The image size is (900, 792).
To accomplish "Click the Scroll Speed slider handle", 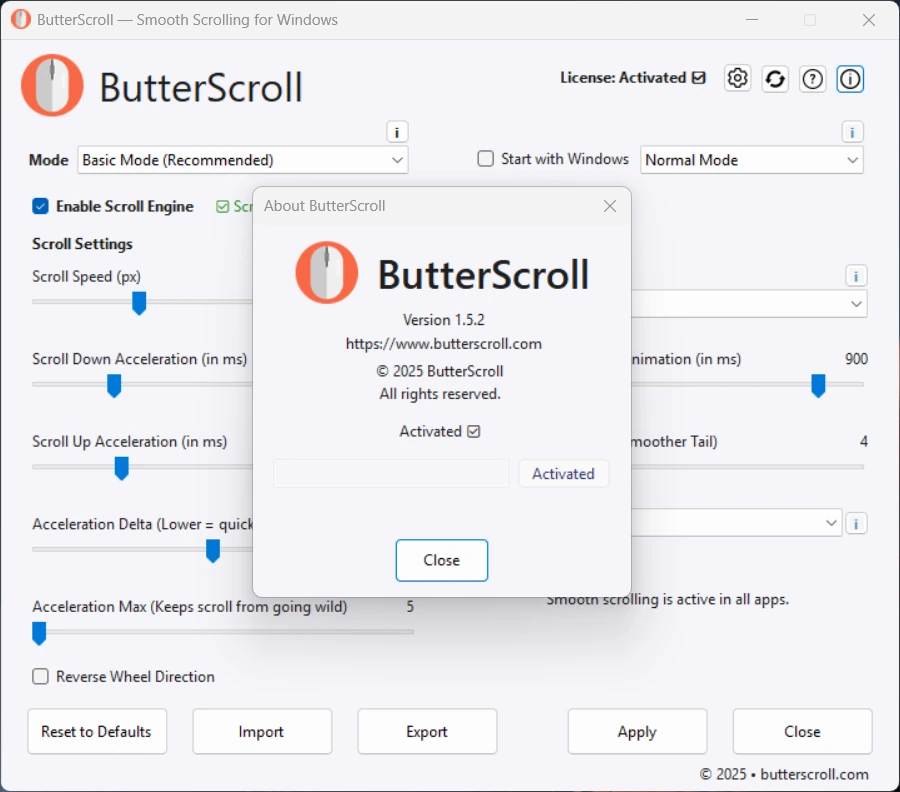I will [139, 303].
